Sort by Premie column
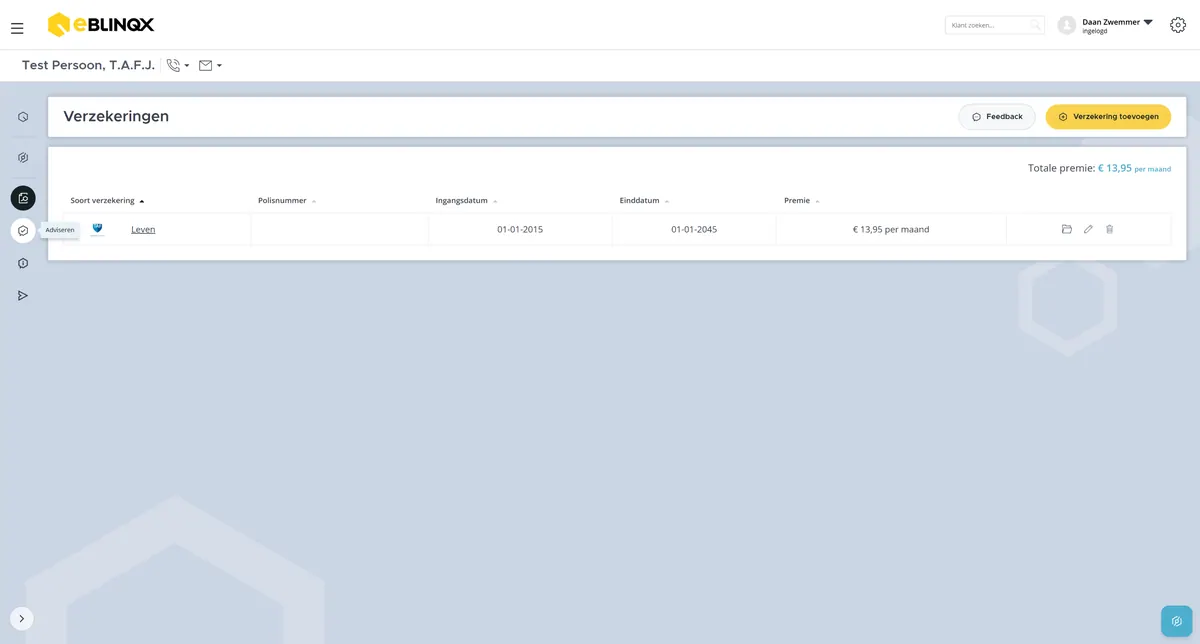Viewport: 1200px width, 644px height. pyautogui.click(x=802, y=201)
